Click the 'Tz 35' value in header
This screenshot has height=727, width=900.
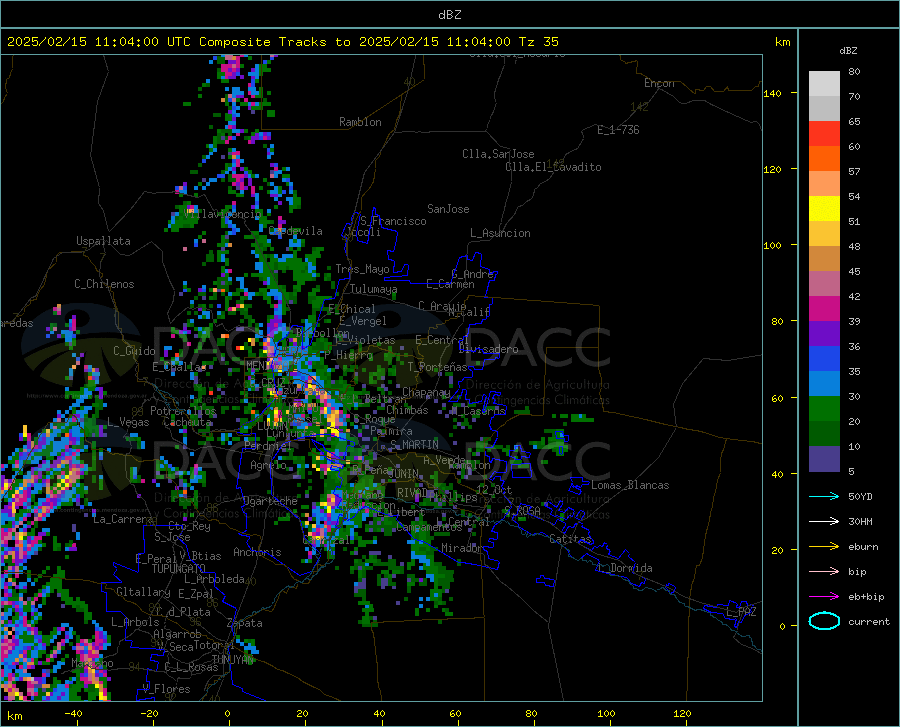click(x=538, y=42)
